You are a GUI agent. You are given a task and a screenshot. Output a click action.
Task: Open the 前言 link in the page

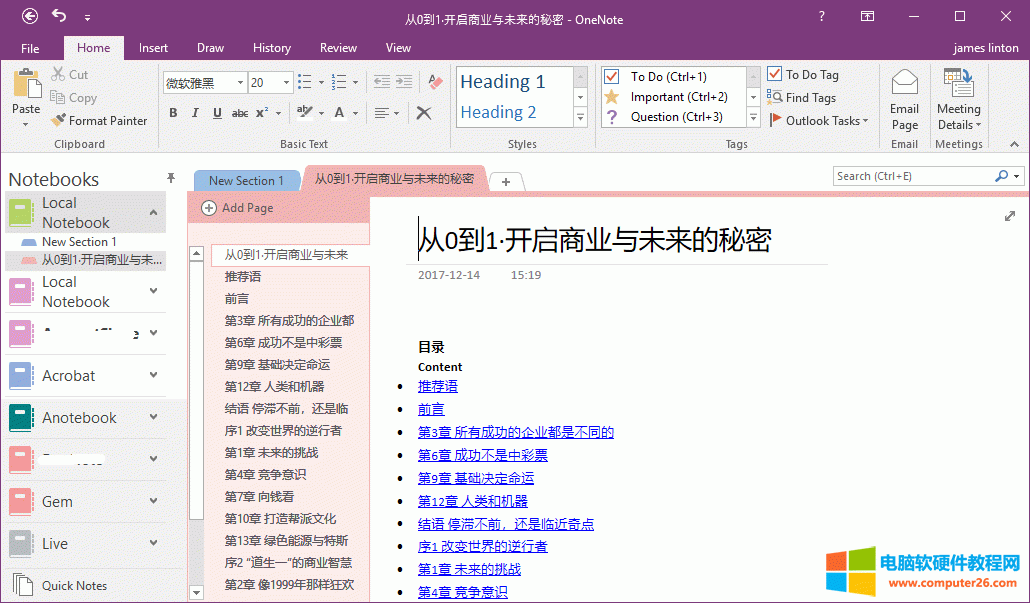click(431, 409)
